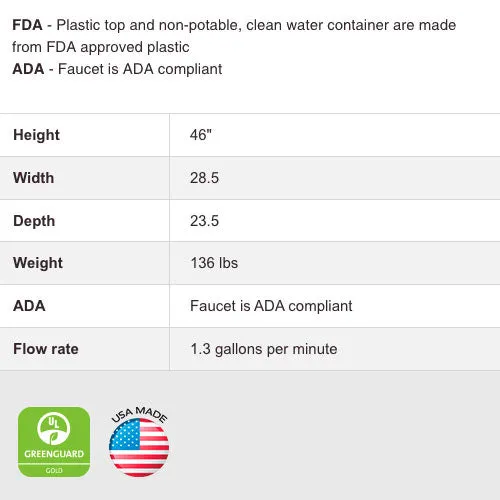The height and width of the screenshot is (500, 500).
Task: Select the ADA row label in table
Action: [29, 306]
